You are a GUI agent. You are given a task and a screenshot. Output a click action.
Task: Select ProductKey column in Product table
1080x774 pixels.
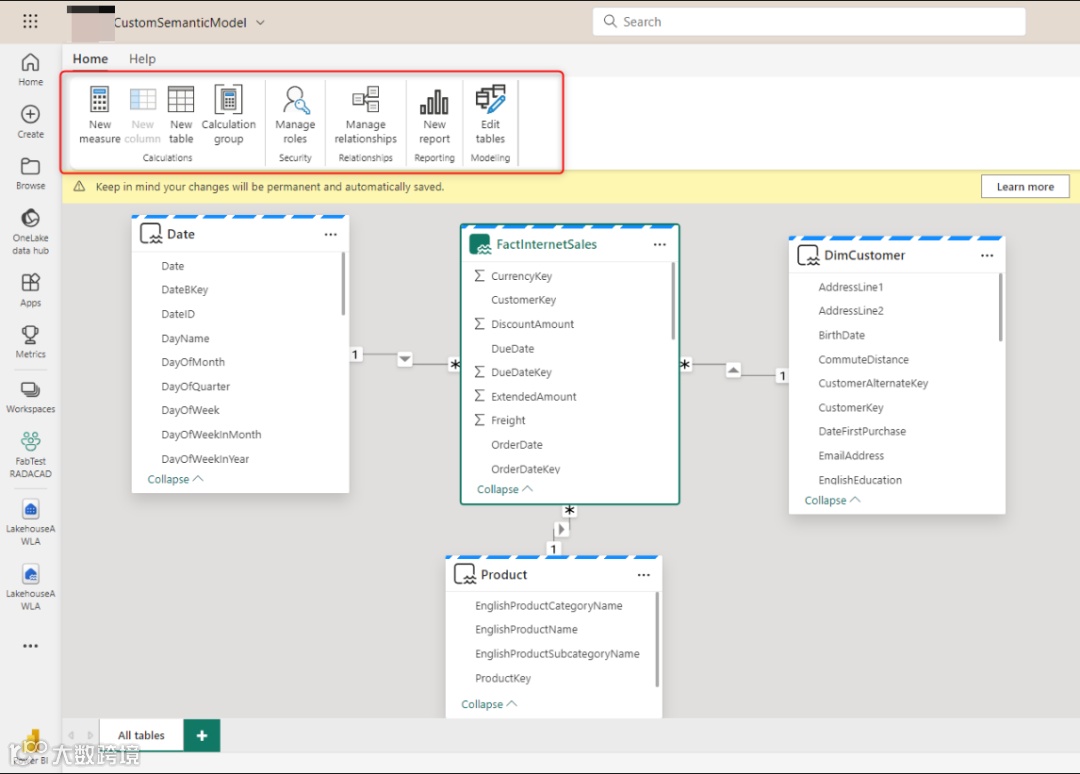point(503,678)
